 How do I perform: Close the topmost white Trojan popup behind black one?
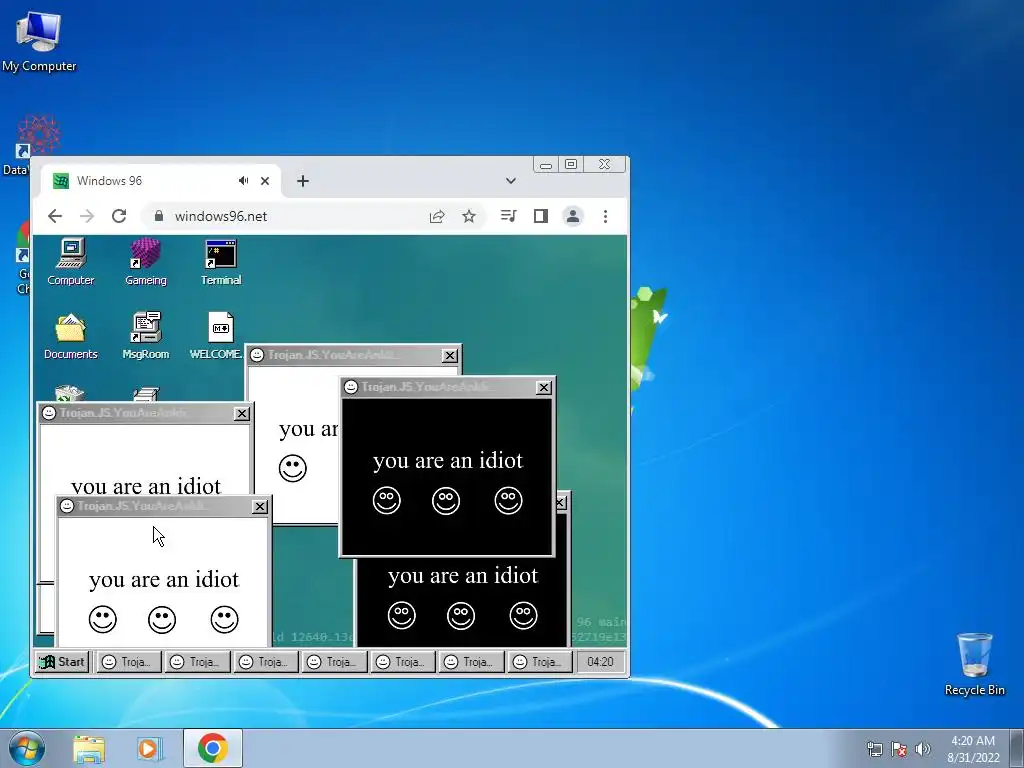[450, 355]
